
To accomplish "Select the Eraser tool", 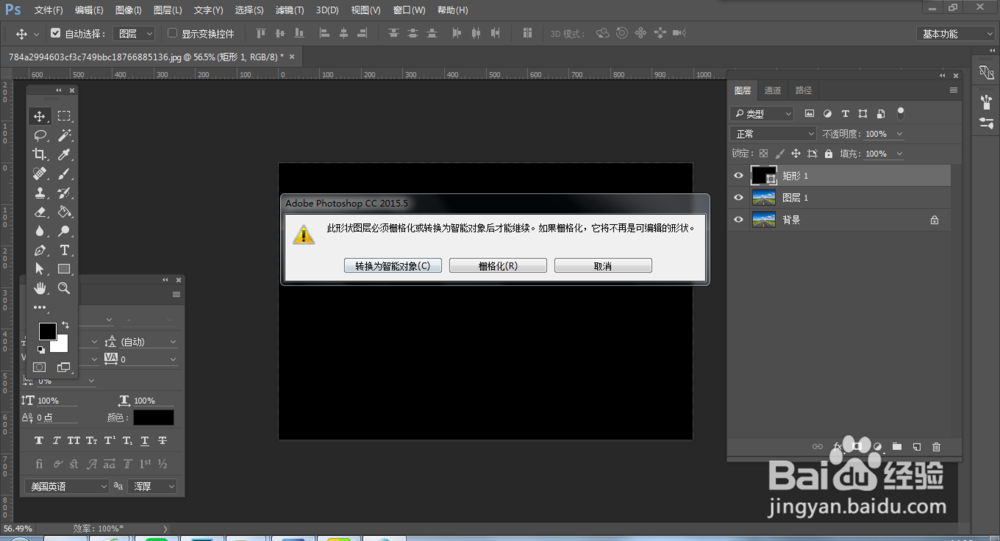I will pyautogui.click(x=40, y=212).
